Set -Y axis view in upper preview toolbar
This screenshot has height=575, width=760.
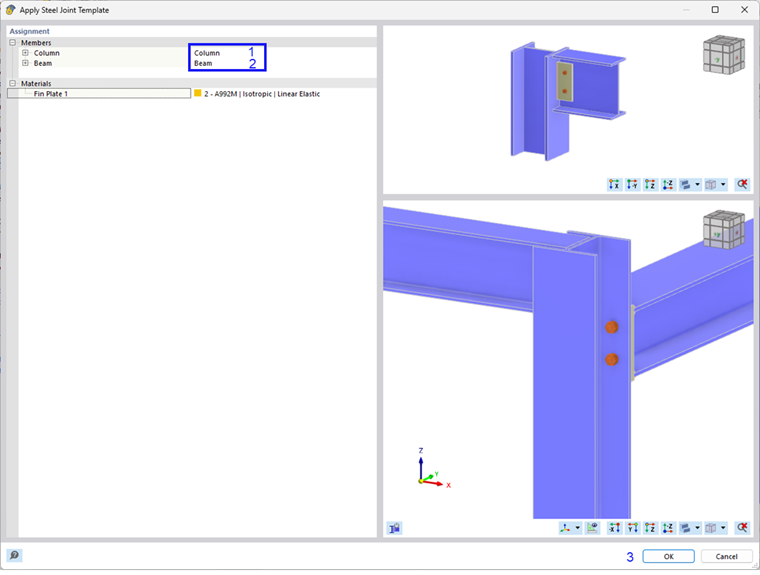(x=632, y=185)
